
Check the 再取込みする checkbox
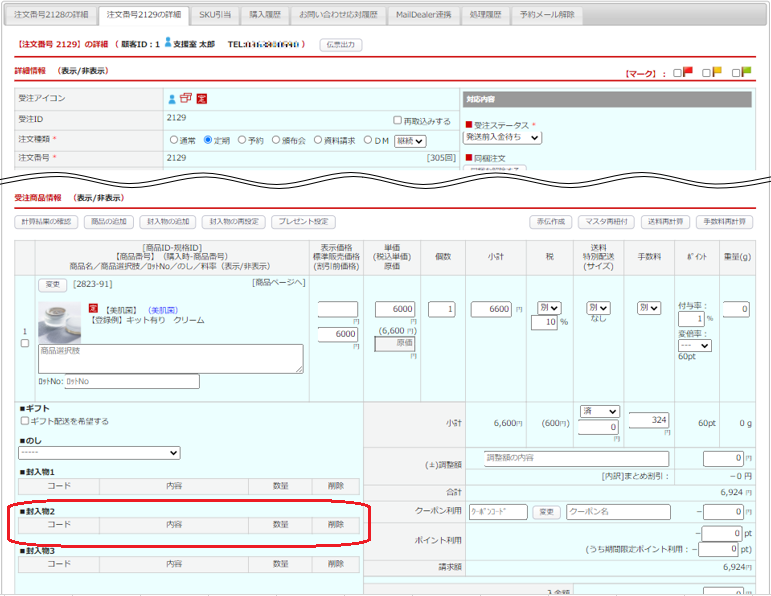coord(398,121)
